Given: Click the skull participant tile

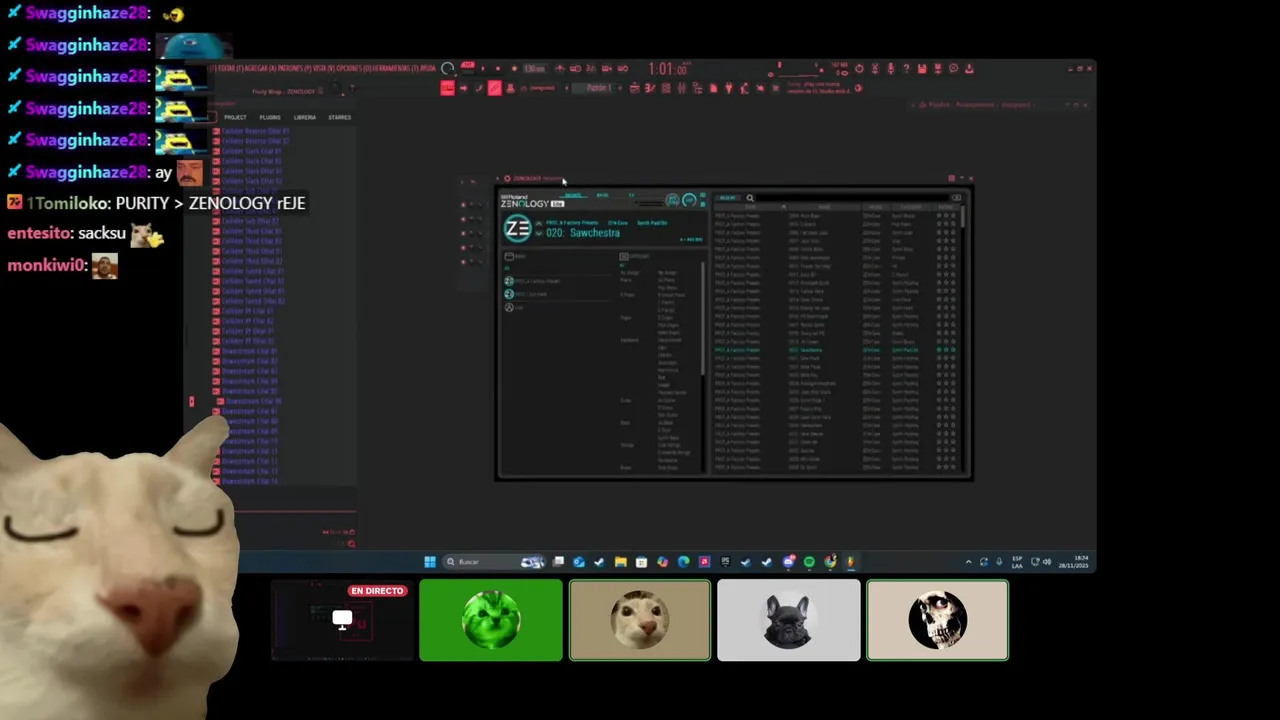Looking at the screenshot, I should (x=937, y=621).
